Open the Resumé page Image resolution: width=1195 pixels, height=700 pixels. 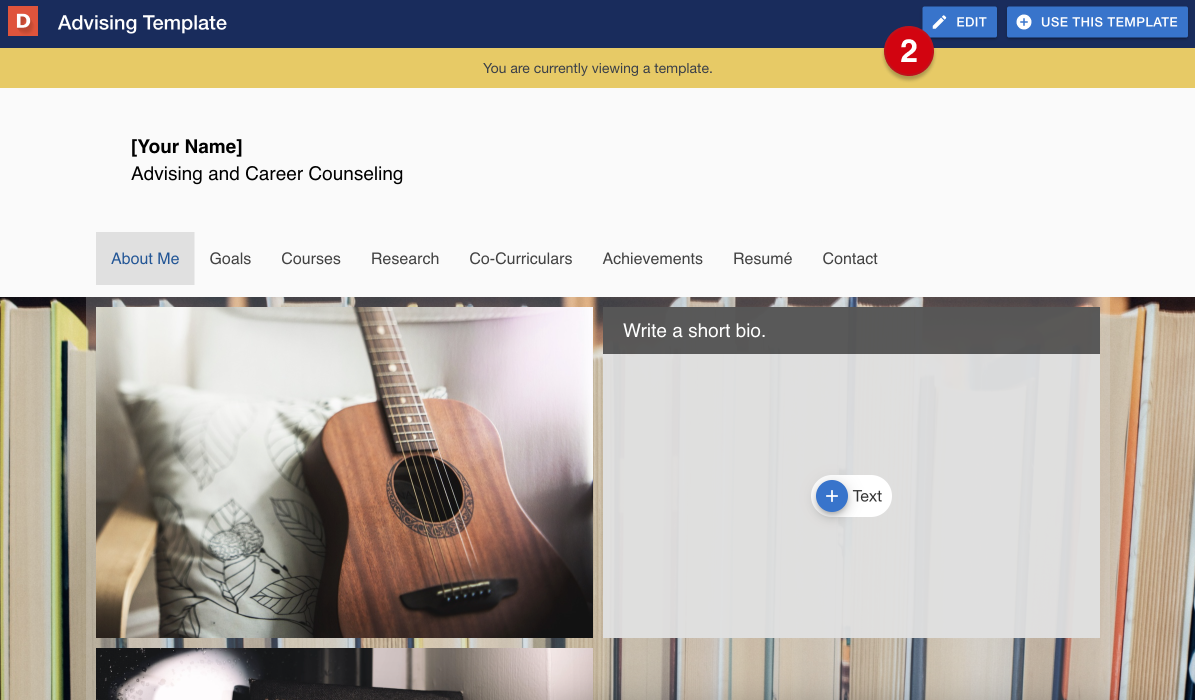(x=762, y=258)
